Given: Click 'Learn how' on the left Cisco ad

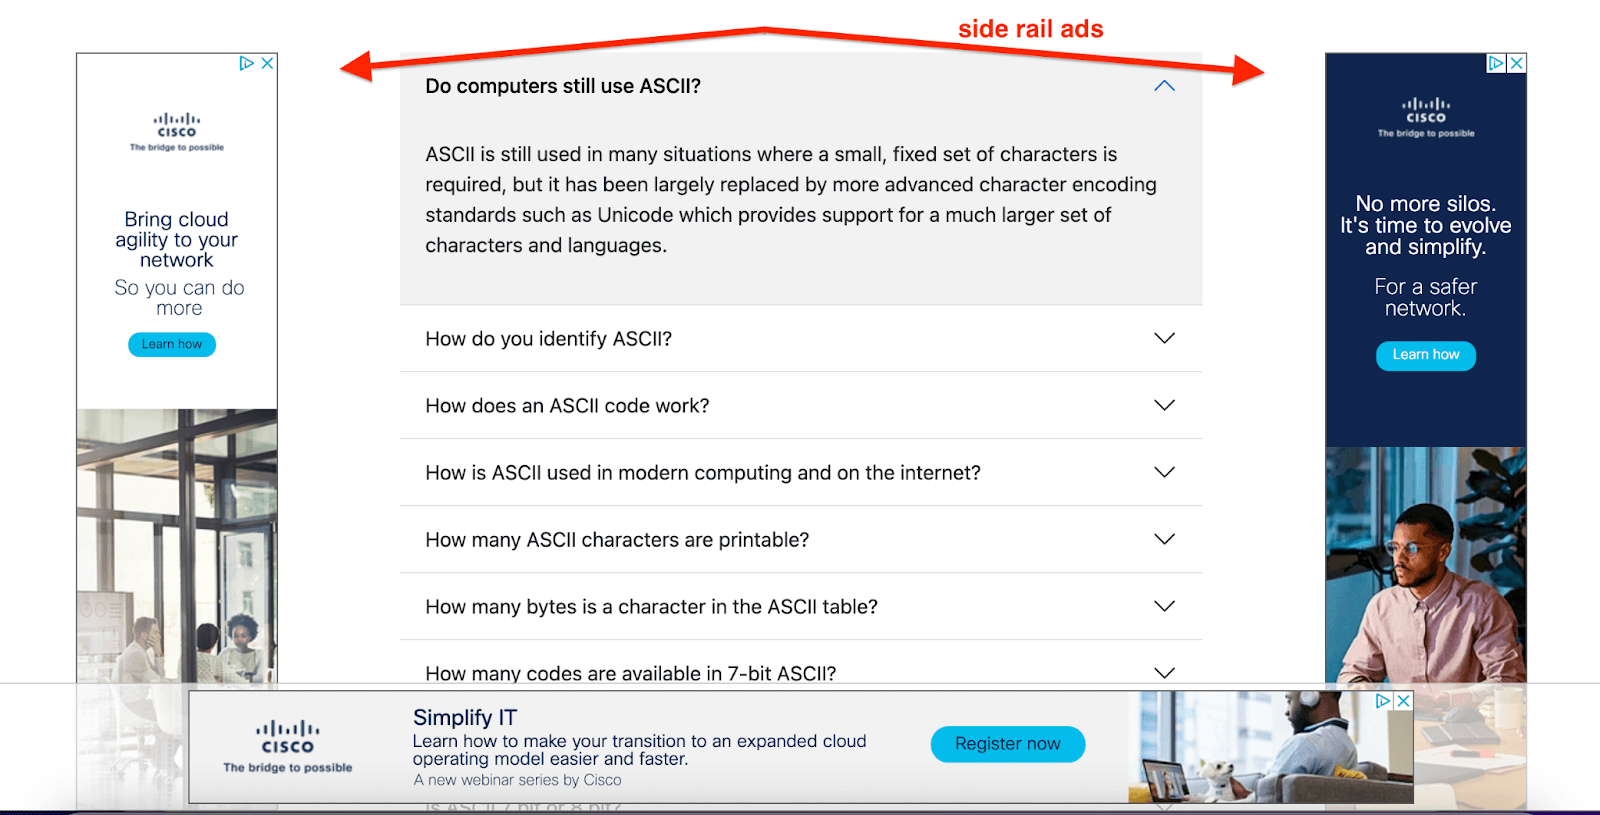Looking at the screenshot, I should 171,344.
